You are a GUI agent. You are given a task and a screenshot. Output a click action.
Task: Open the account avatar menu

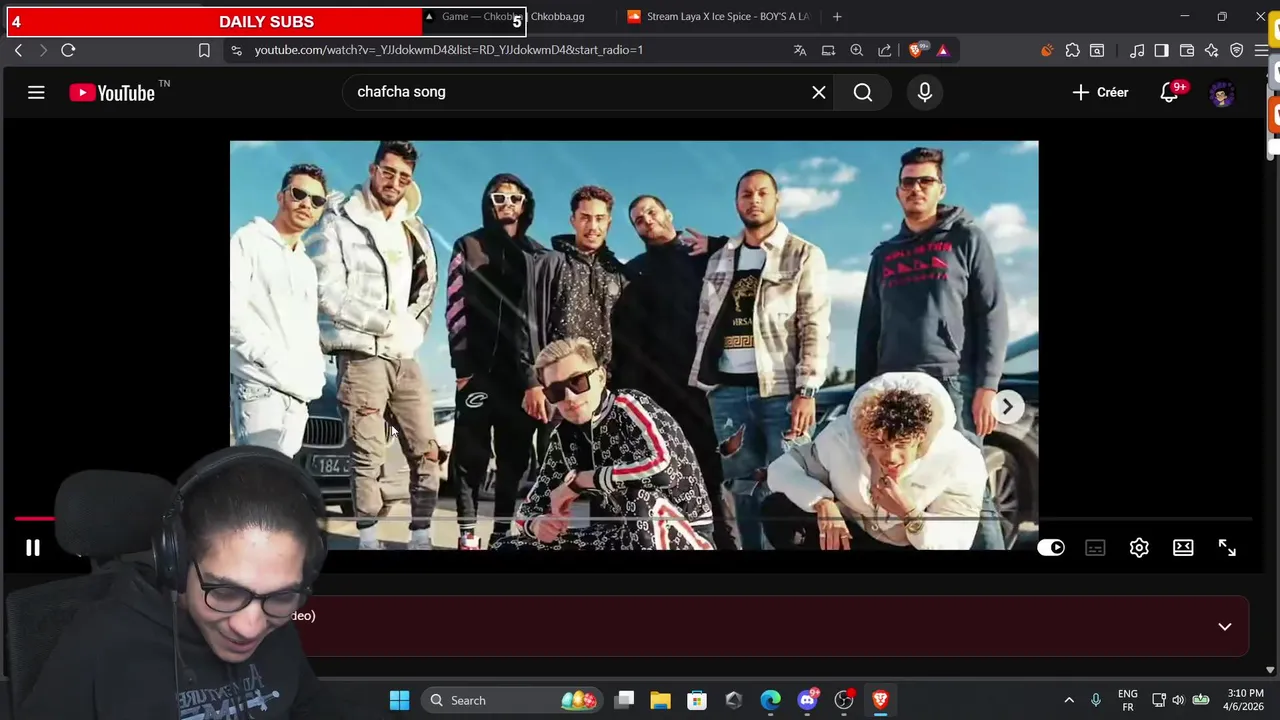tap(1221, 94)
